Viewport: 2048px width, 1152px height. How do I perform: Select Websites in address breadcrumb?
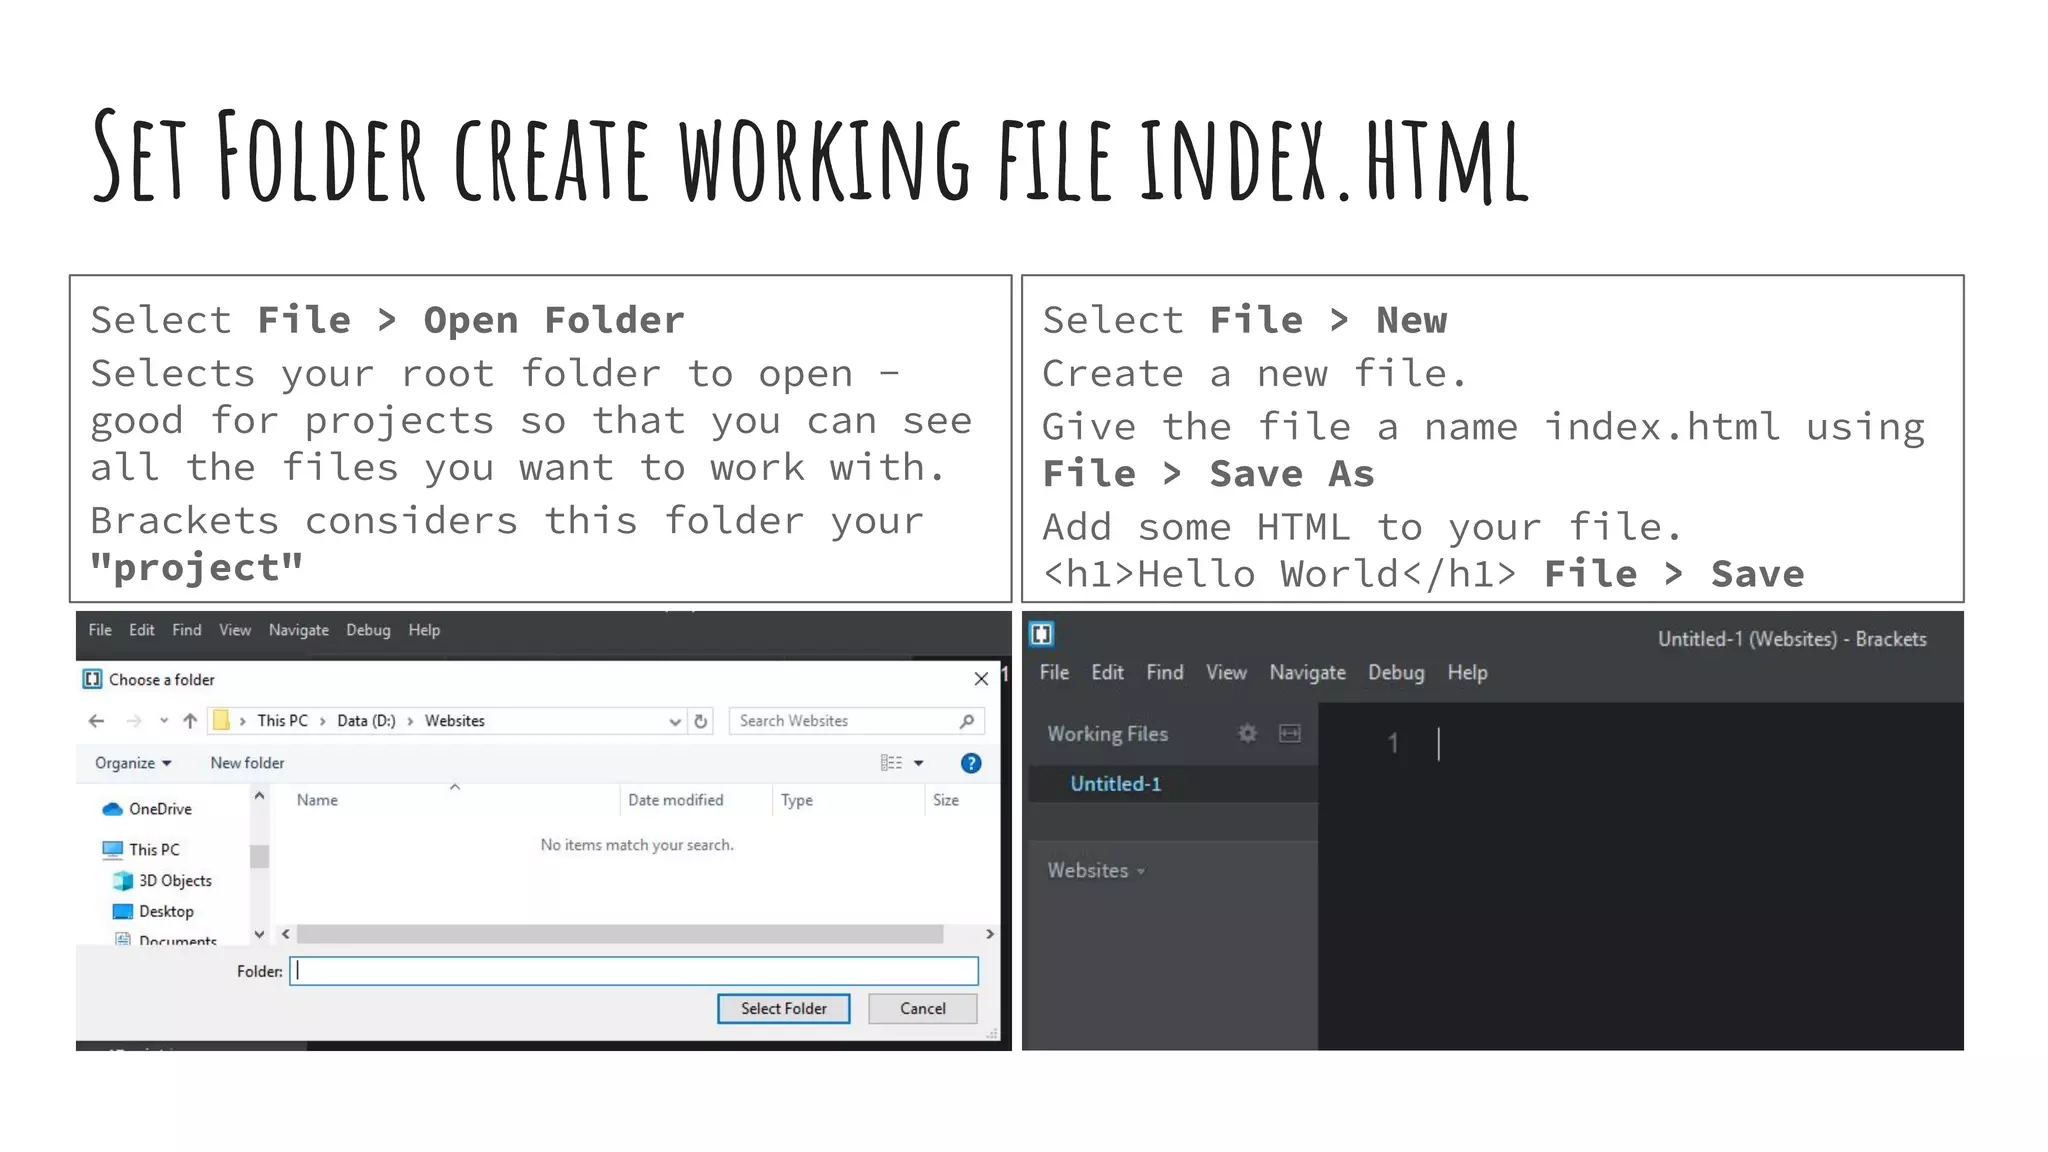coord(454,721)
